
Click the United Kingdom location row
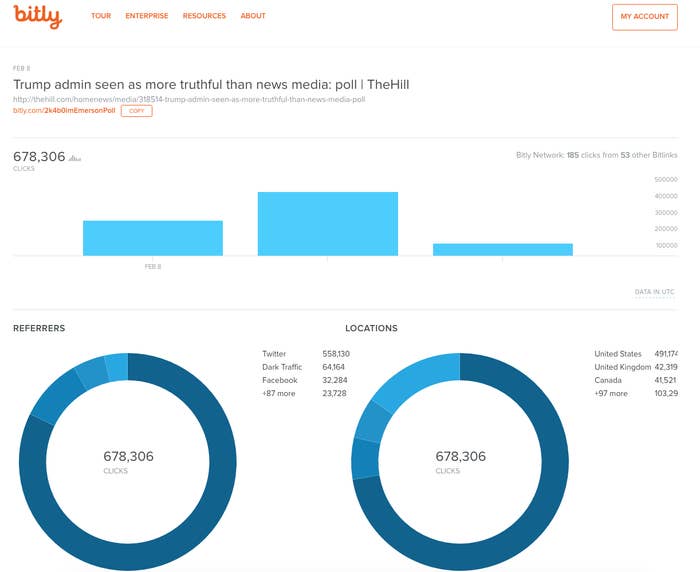tap(636, 367)
